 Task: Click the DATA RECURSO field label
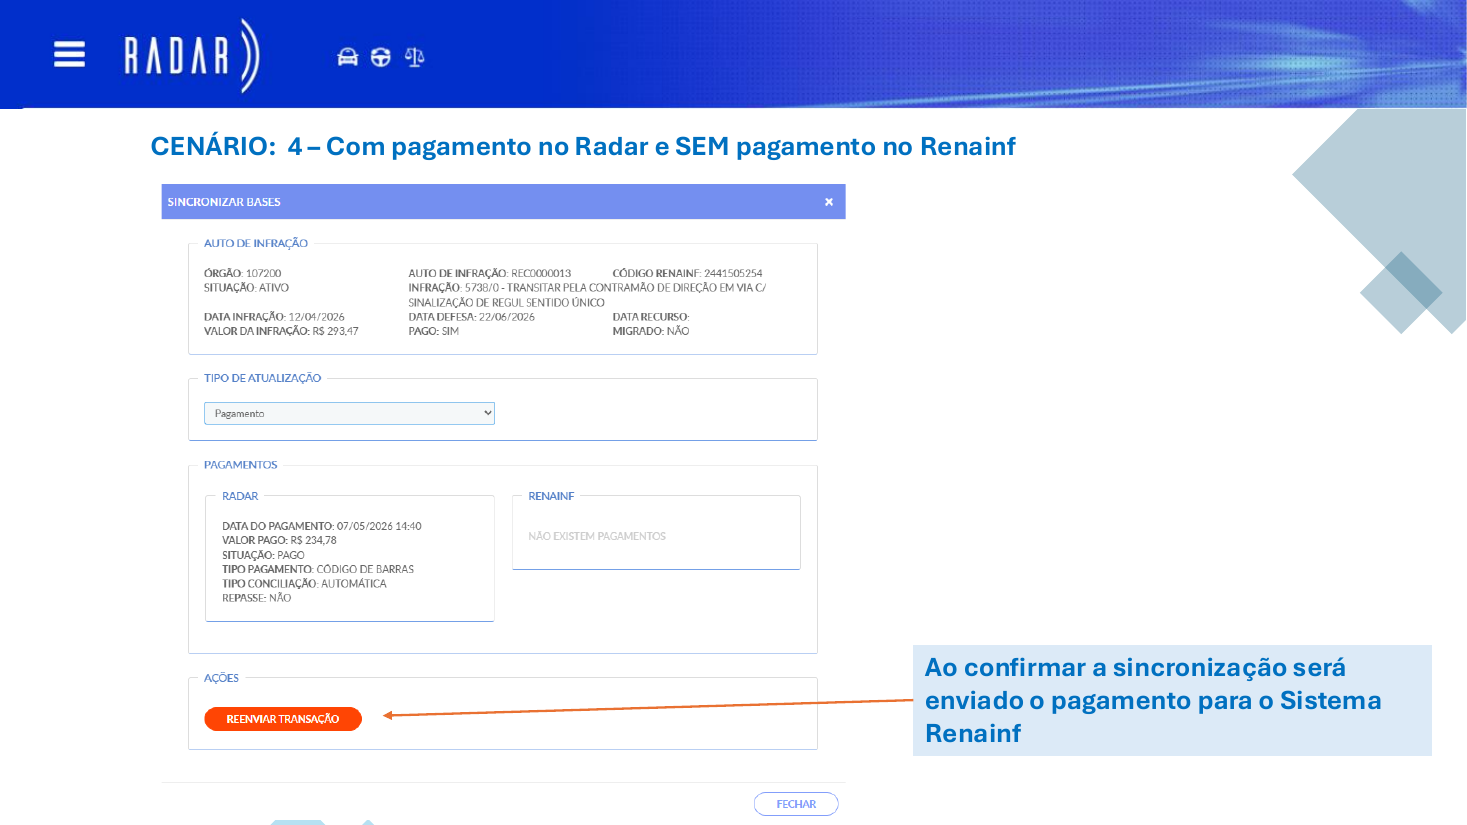click(x=651, y=317)
